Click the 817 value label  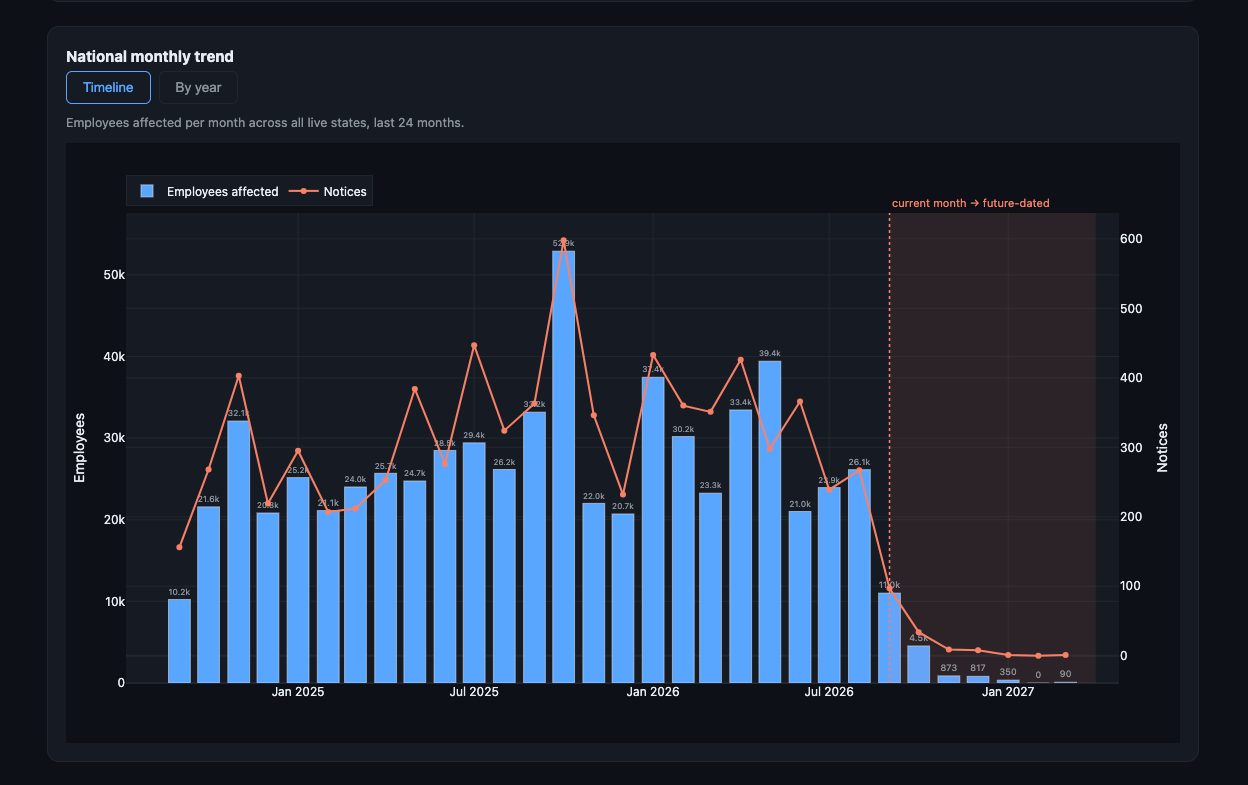[x=978, y=669]
